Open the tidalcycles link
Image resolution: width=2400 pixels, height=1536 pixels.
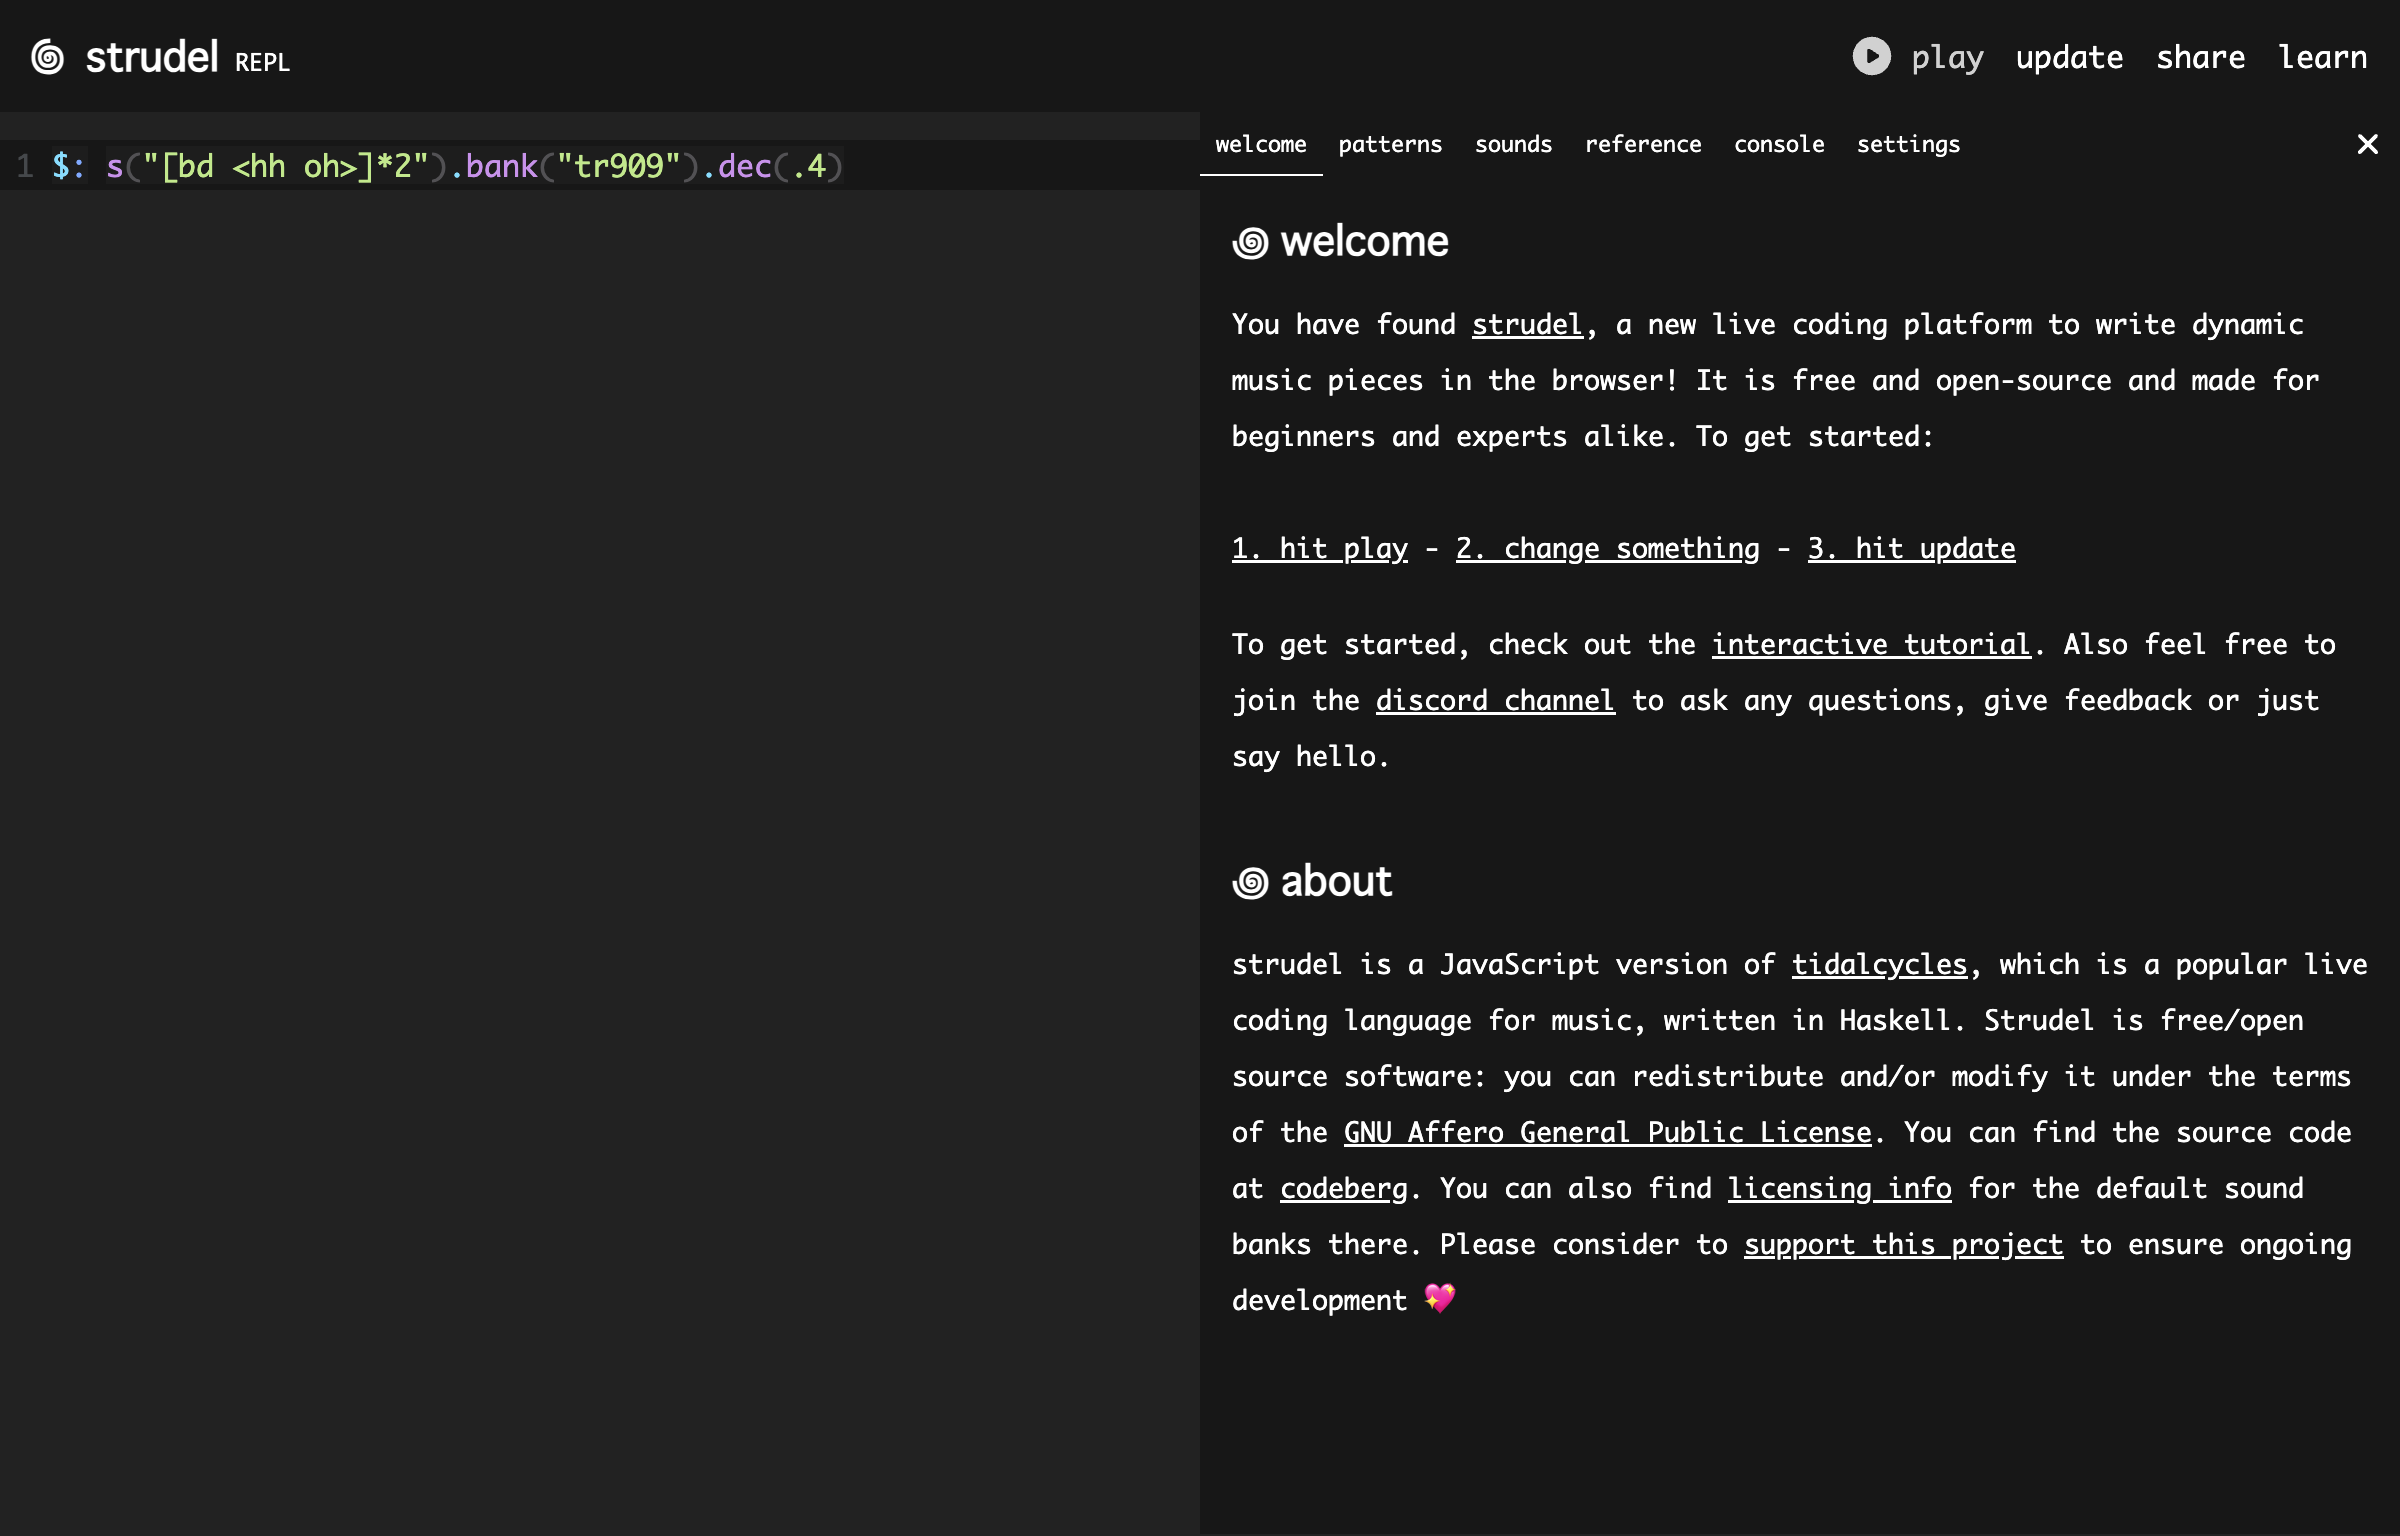coord(1879,965)
